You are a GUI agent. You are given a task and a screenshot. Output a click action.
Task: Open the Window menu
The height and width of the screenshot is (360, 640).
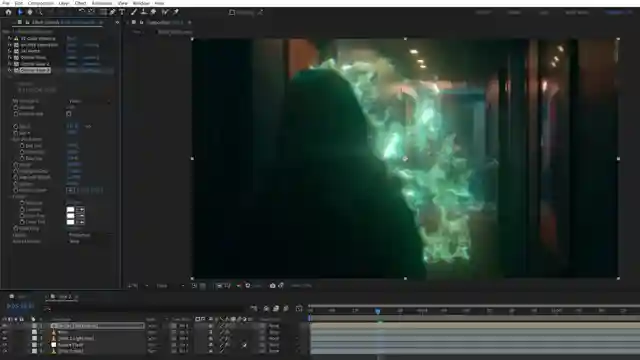(x=141, y=3)
